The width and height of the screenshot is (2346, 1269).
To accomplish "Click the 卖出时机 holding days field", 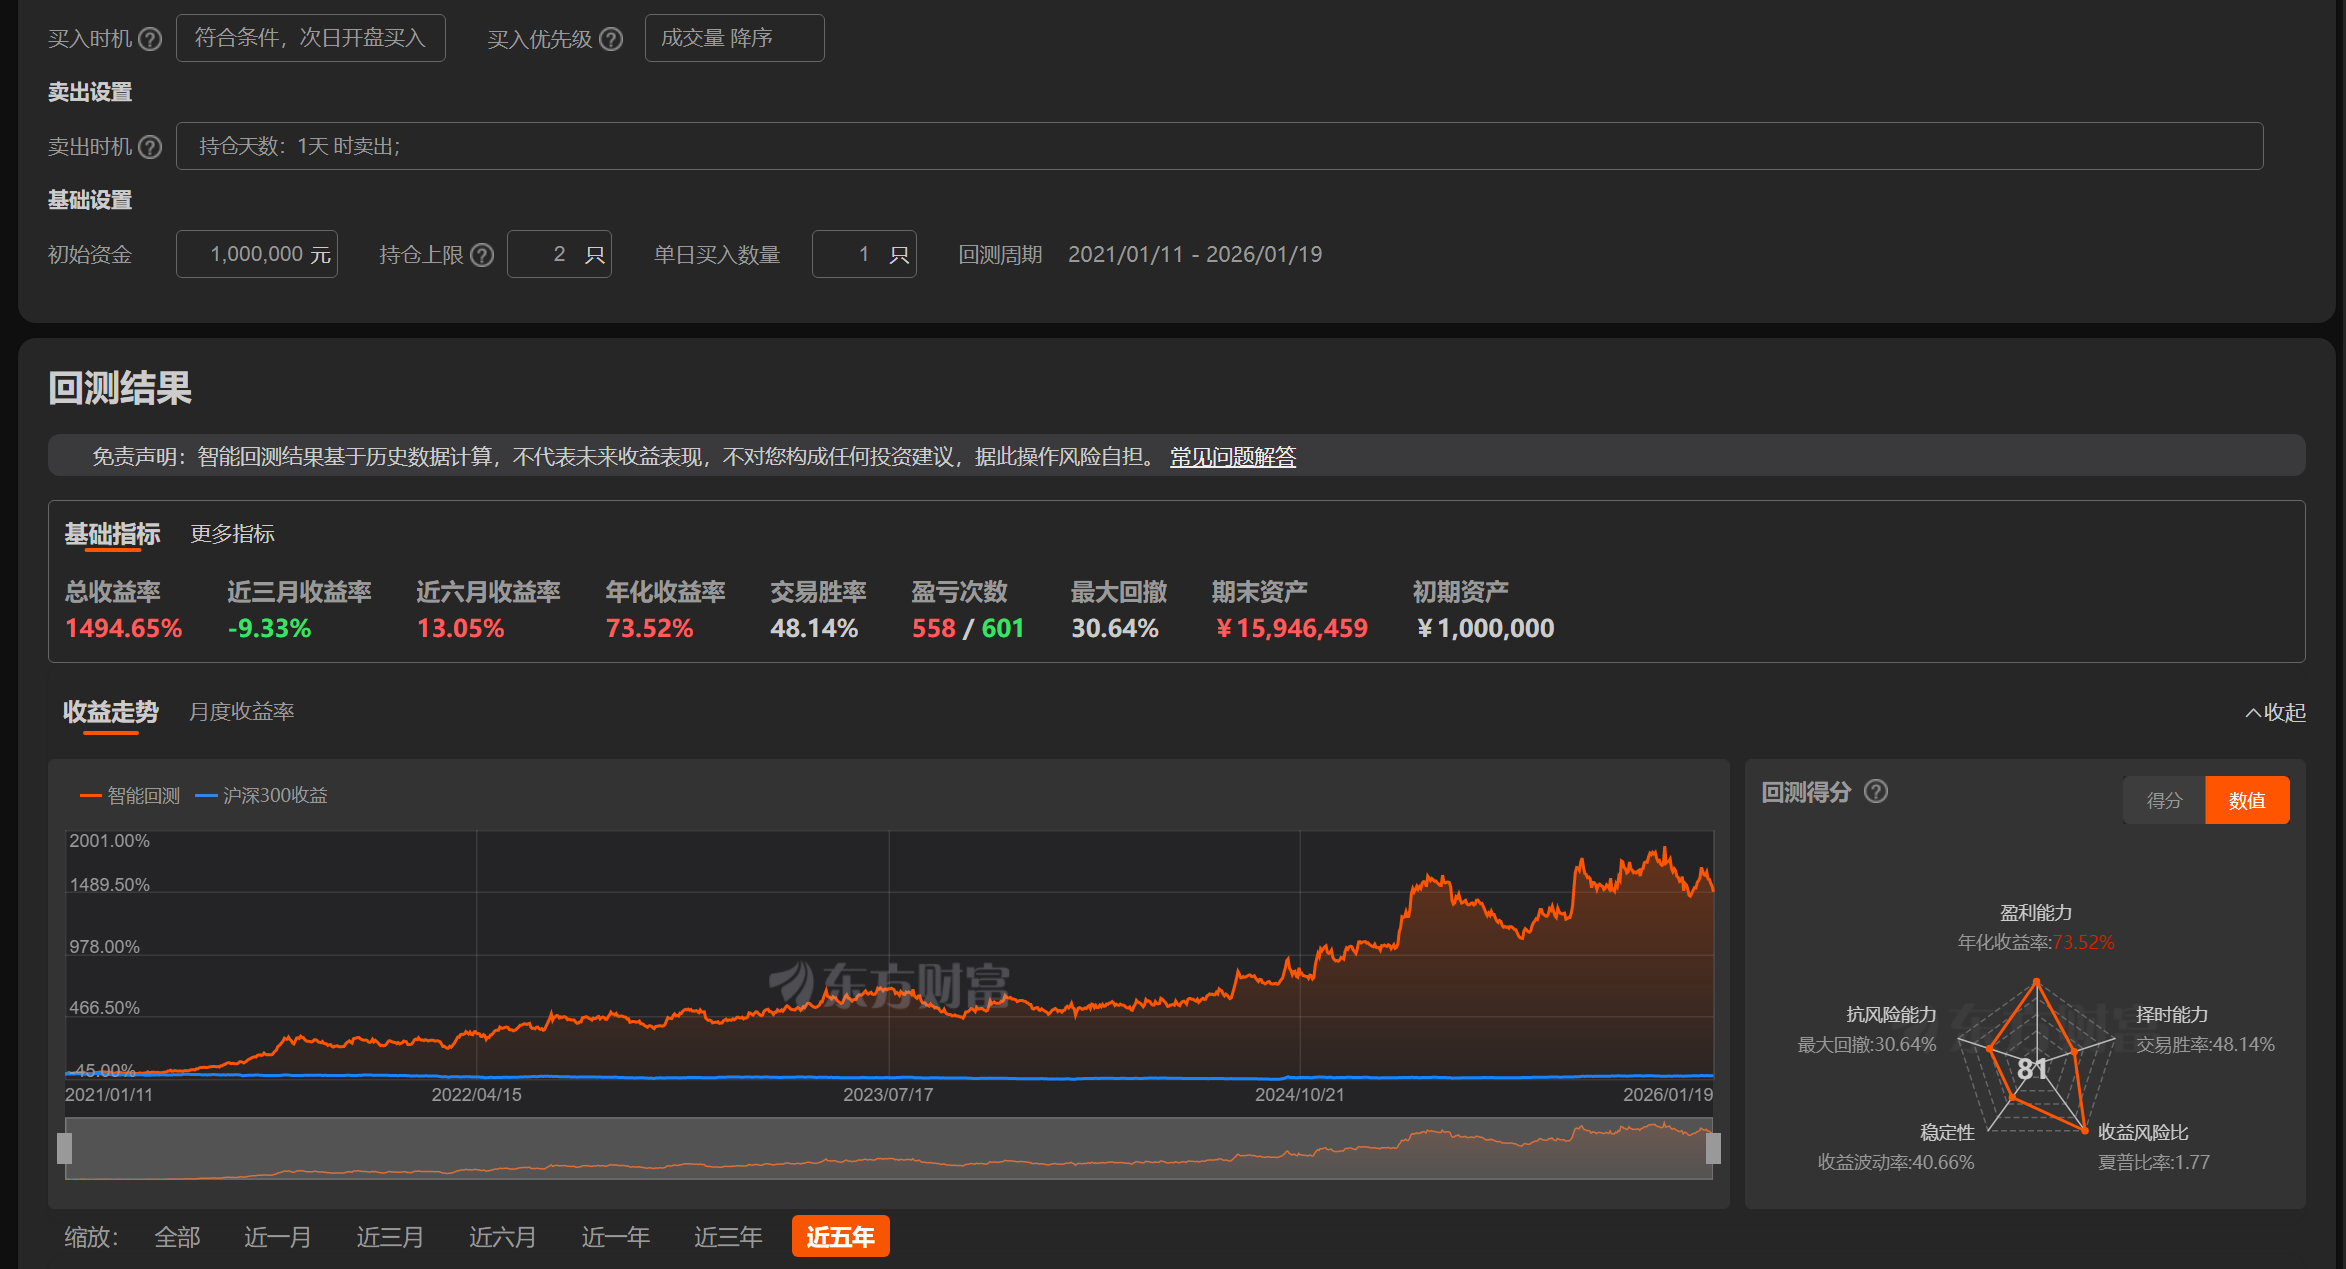I will (1218, 146).
